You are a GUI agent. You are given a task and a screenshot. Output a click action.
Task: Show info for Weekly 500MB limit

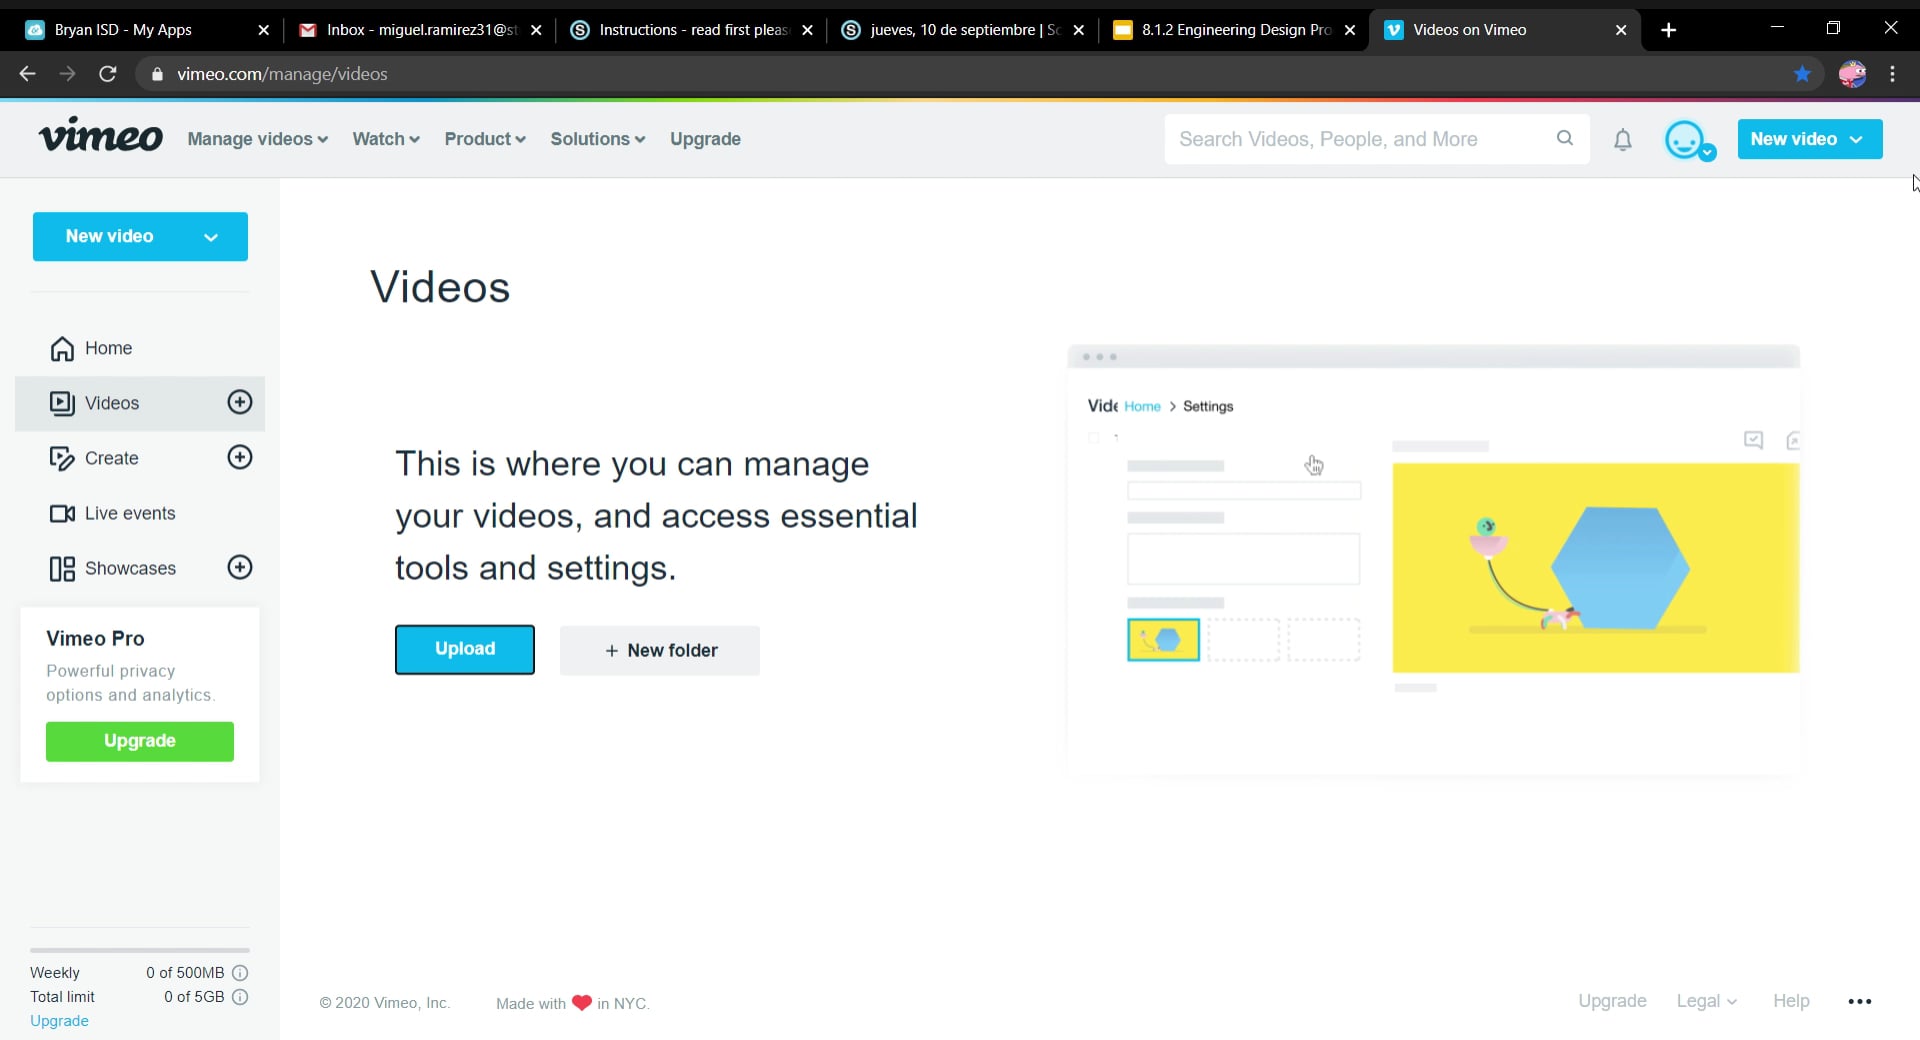pos(240,972)
